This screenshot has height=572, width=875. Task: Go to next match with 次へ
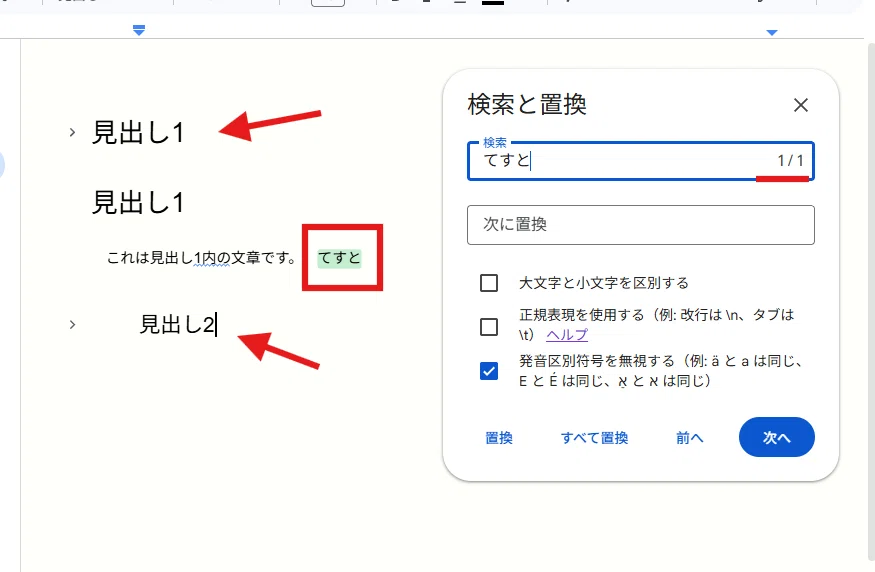tap(777, 437)
